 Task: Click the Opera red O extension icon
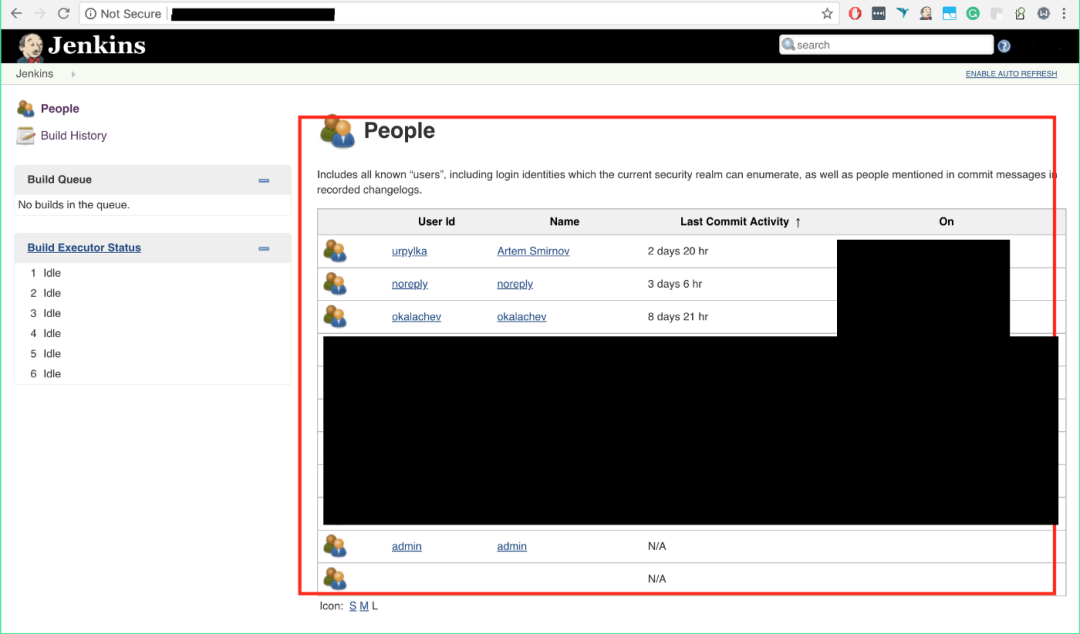[x=855, y=13]
